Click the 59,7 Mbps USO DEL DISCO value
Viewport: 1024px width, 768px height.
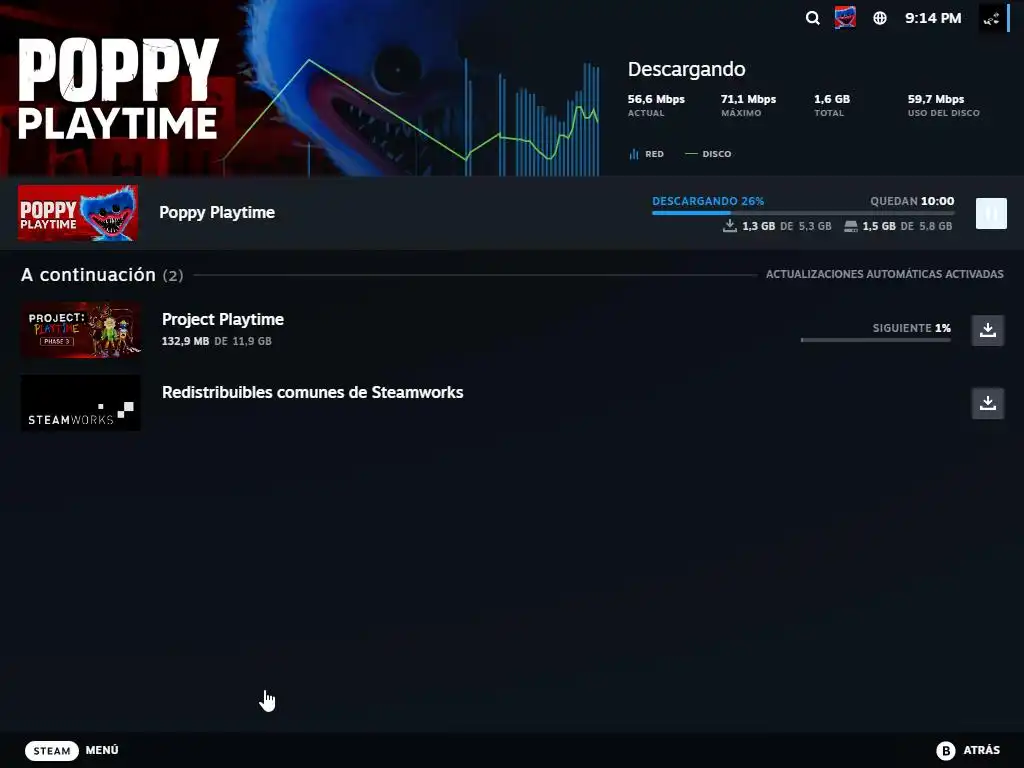(x=935, y=99)
